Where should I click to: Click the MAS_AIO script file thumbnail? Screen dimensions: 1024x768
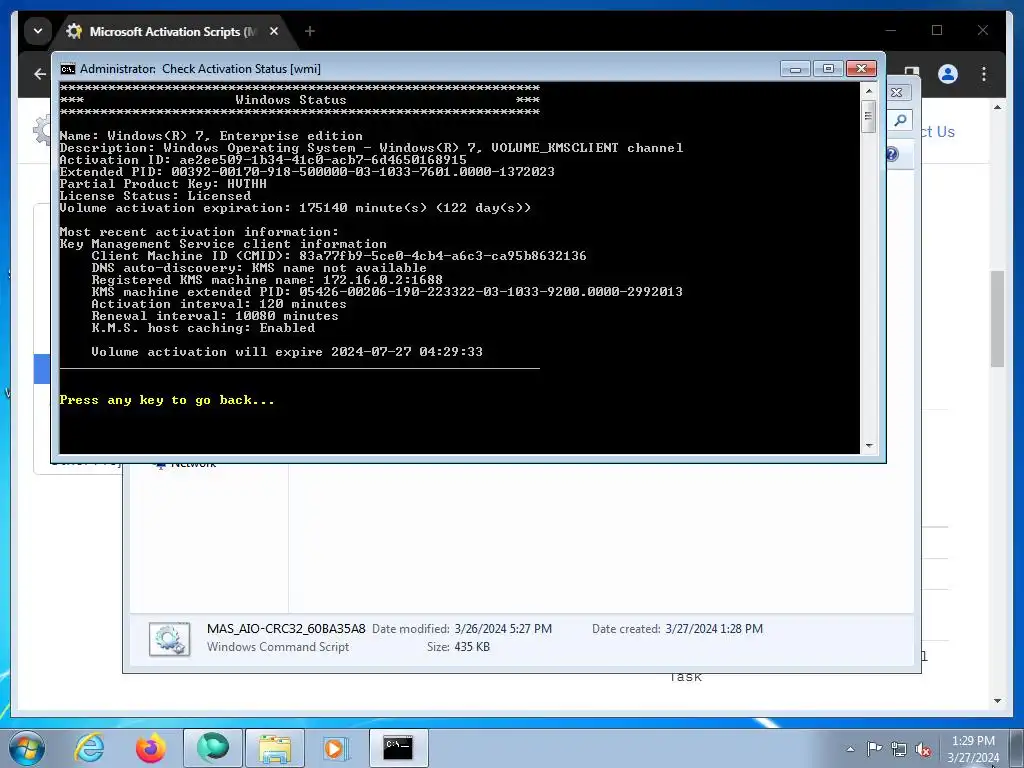pos(170,638)
